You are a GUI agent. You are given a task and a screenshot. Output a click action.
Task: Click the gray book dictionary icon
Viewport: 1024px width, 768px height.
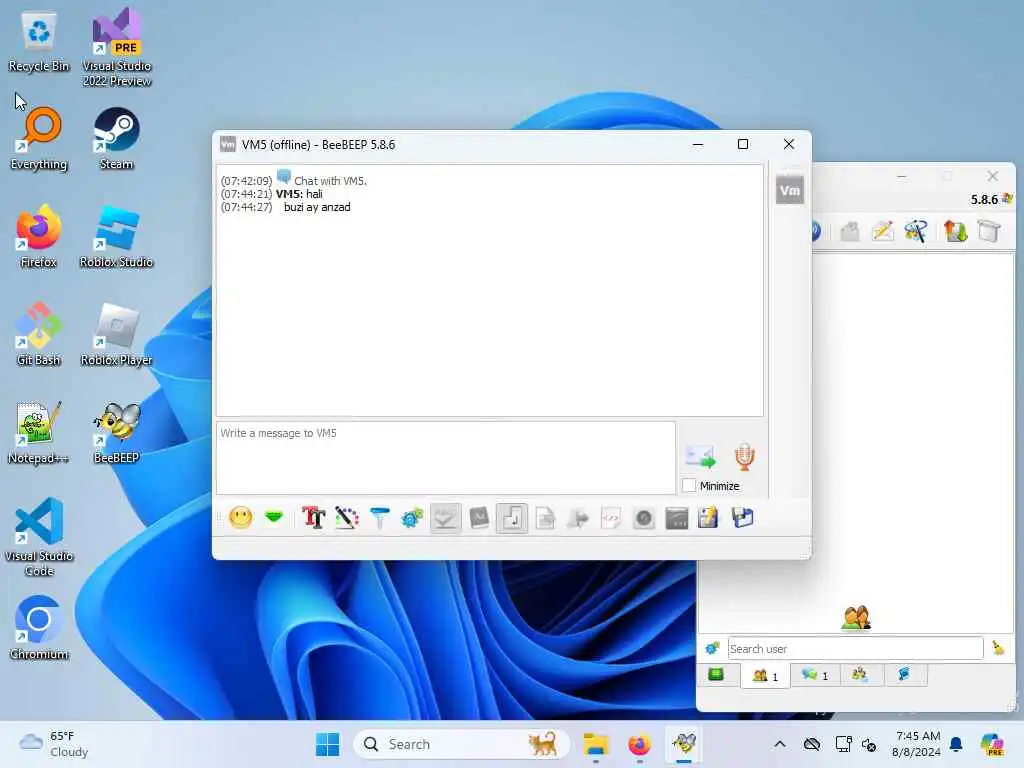(x=479, y=519)
